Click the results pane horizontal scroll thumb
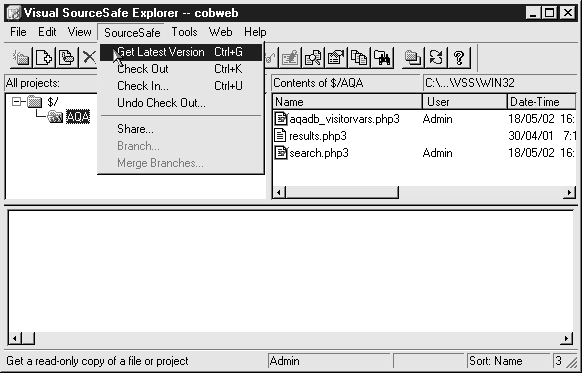This screenshot has width=582, height=373. pyautogui.click(x=28, y=338)
